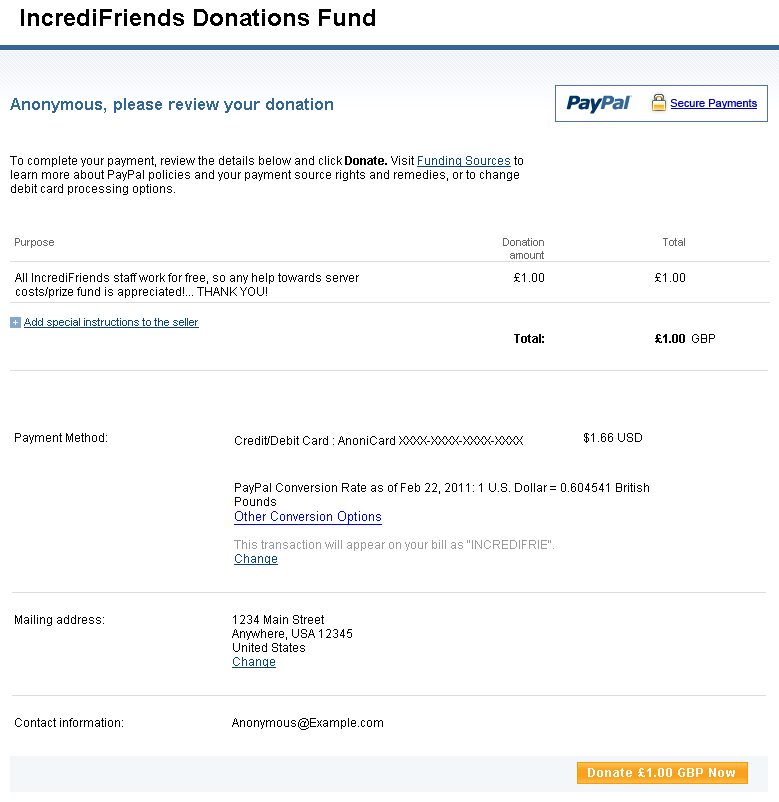Screen dimensions: 779x802
Task: Visit the Funding Sources link
Action: click(x=463, y=161)
